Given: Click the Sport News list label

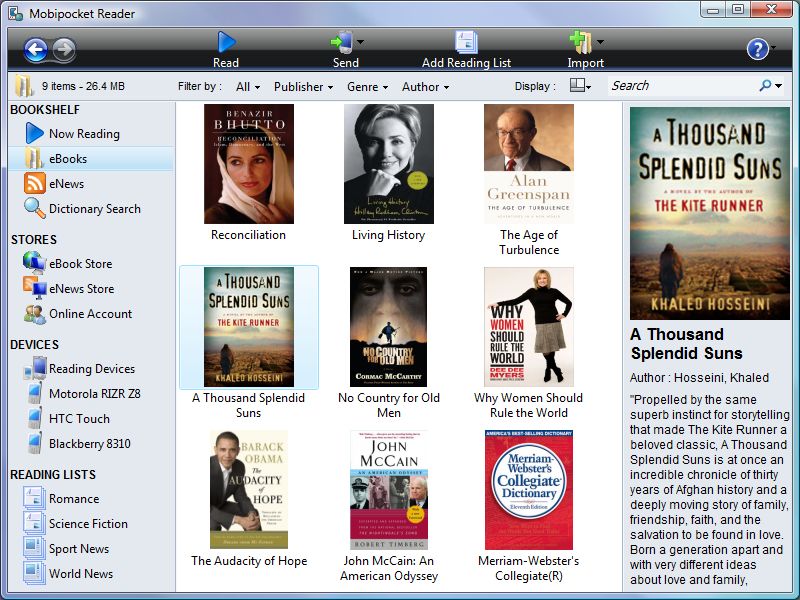Looking at the screenshot, I should 79,549.
